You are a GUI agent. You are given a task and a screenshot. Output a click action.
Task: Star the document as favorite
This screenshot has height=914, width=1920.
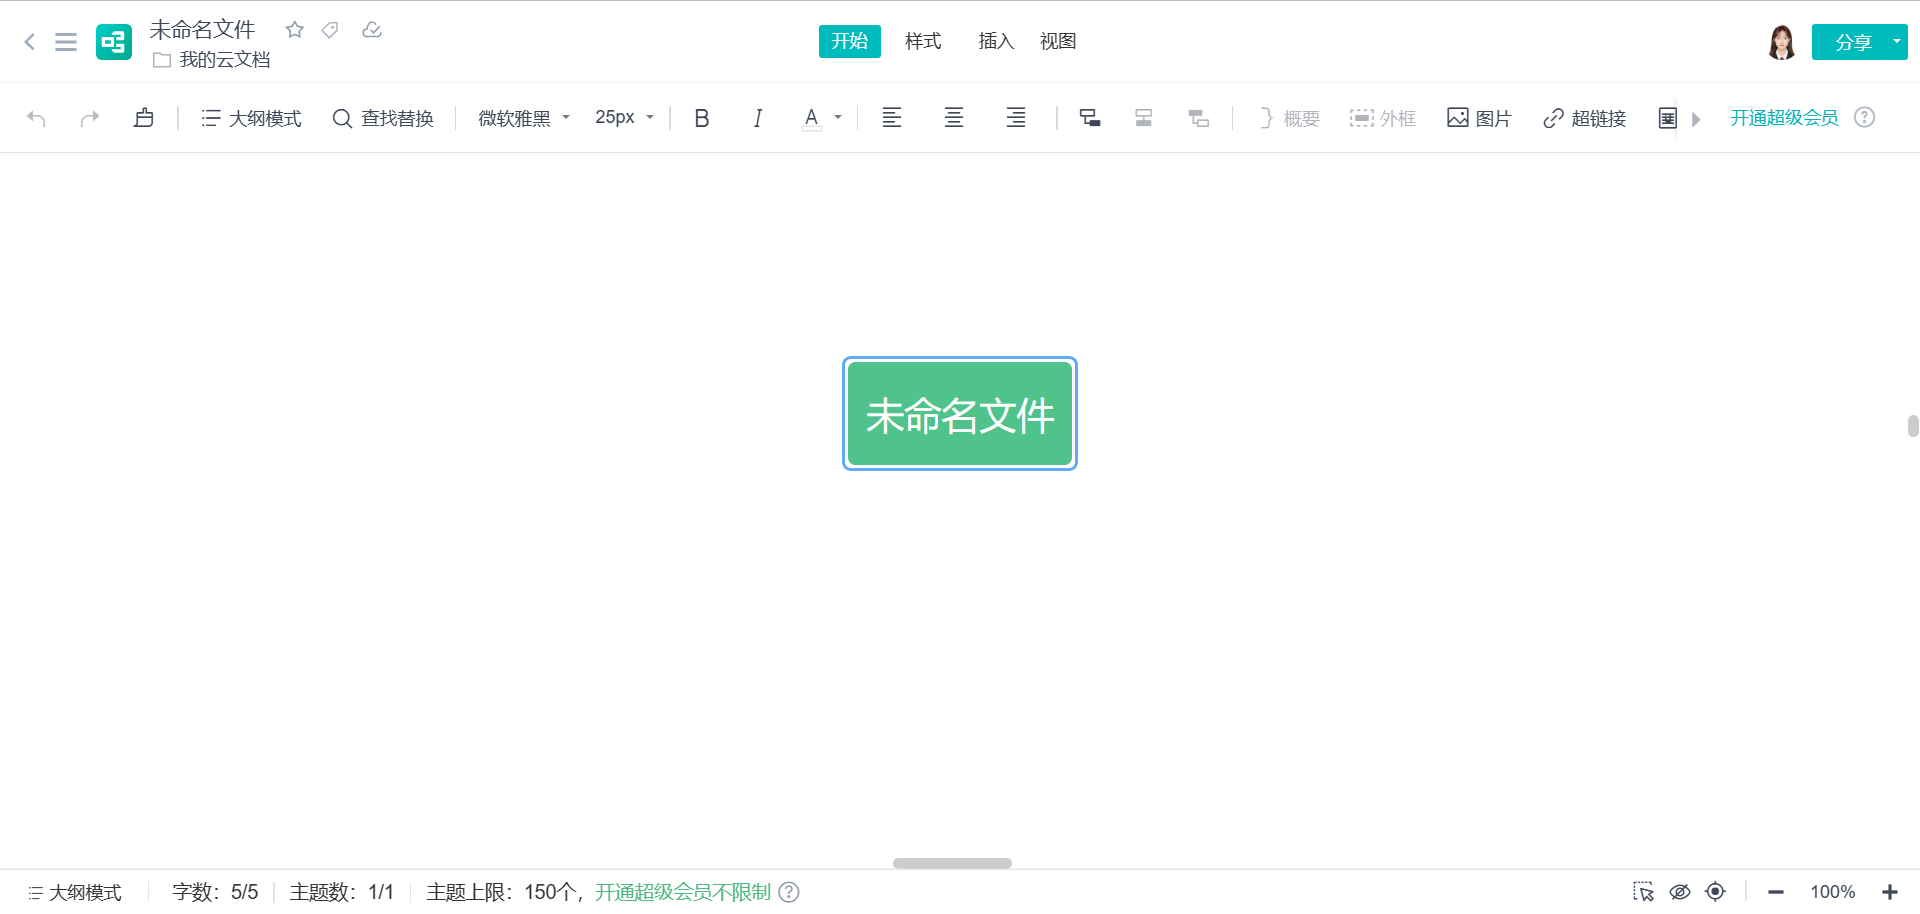point(294,30)
